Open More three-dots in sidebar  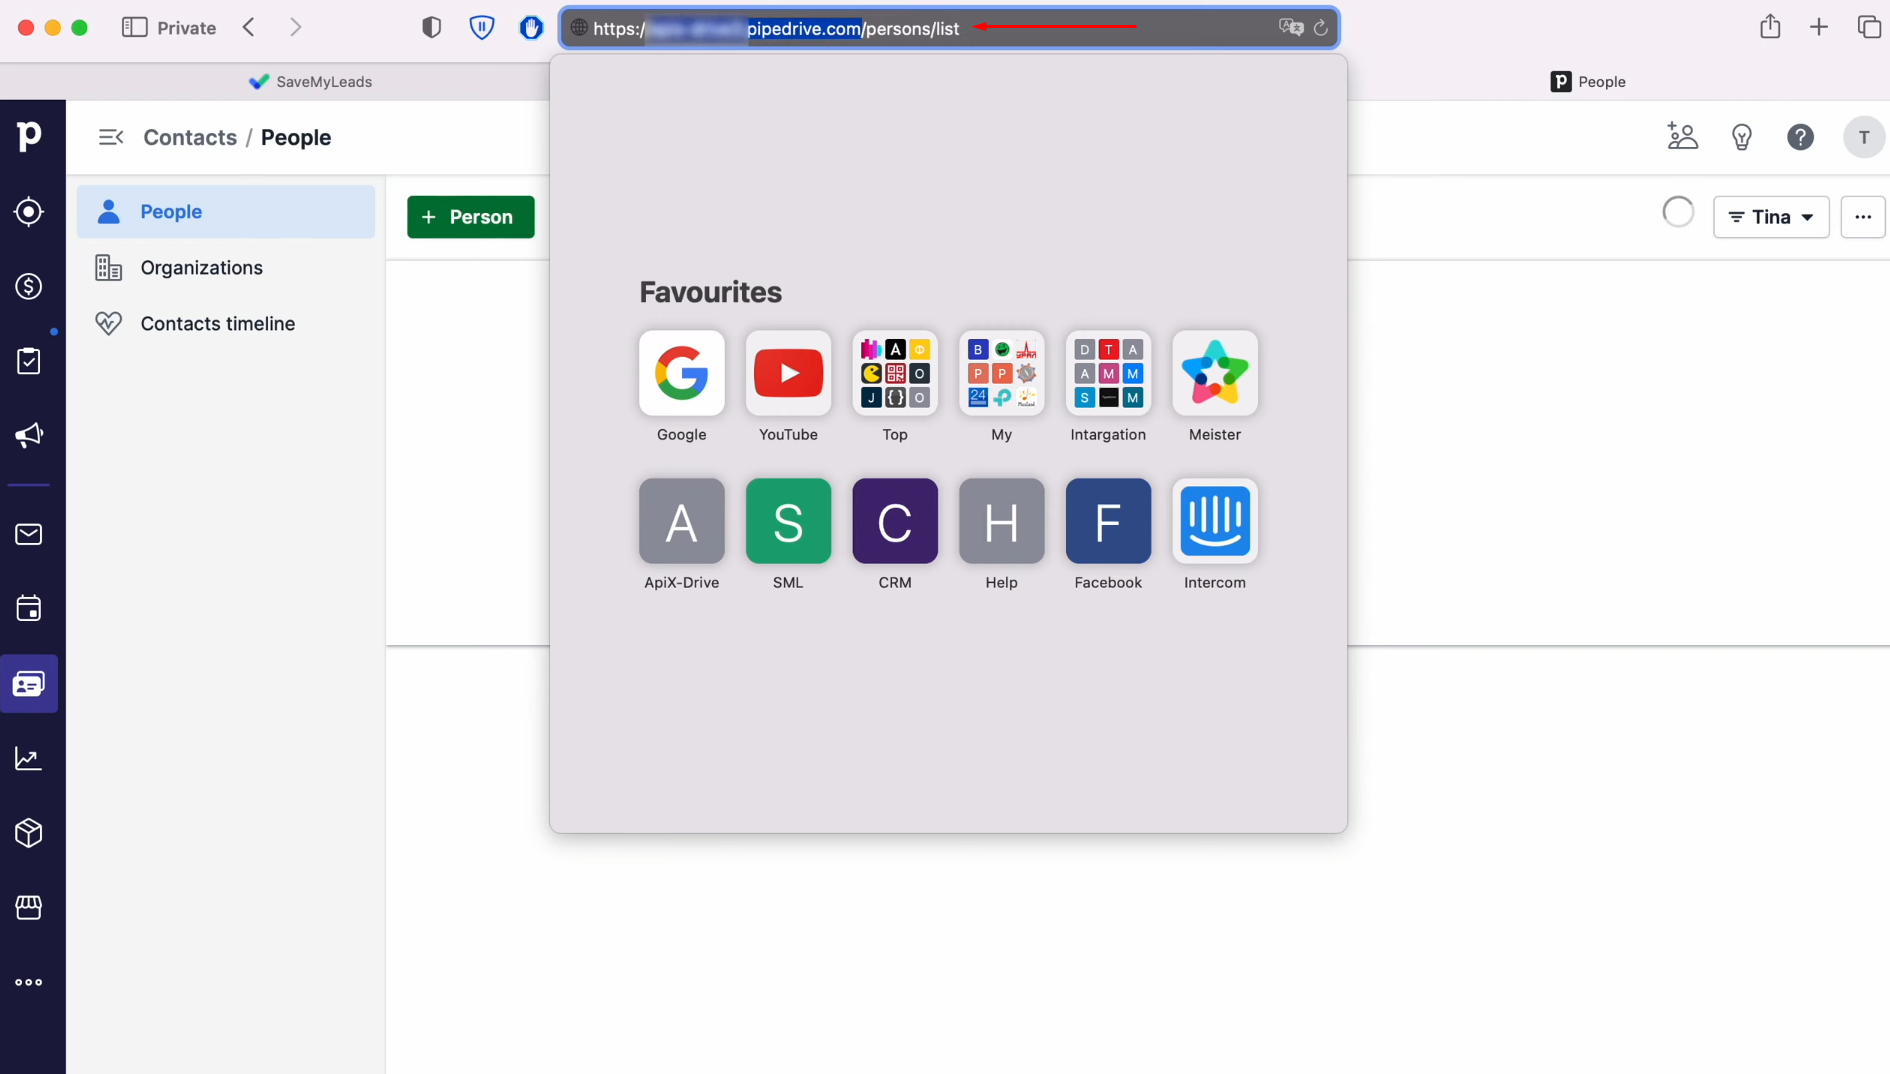coord(29,982)
